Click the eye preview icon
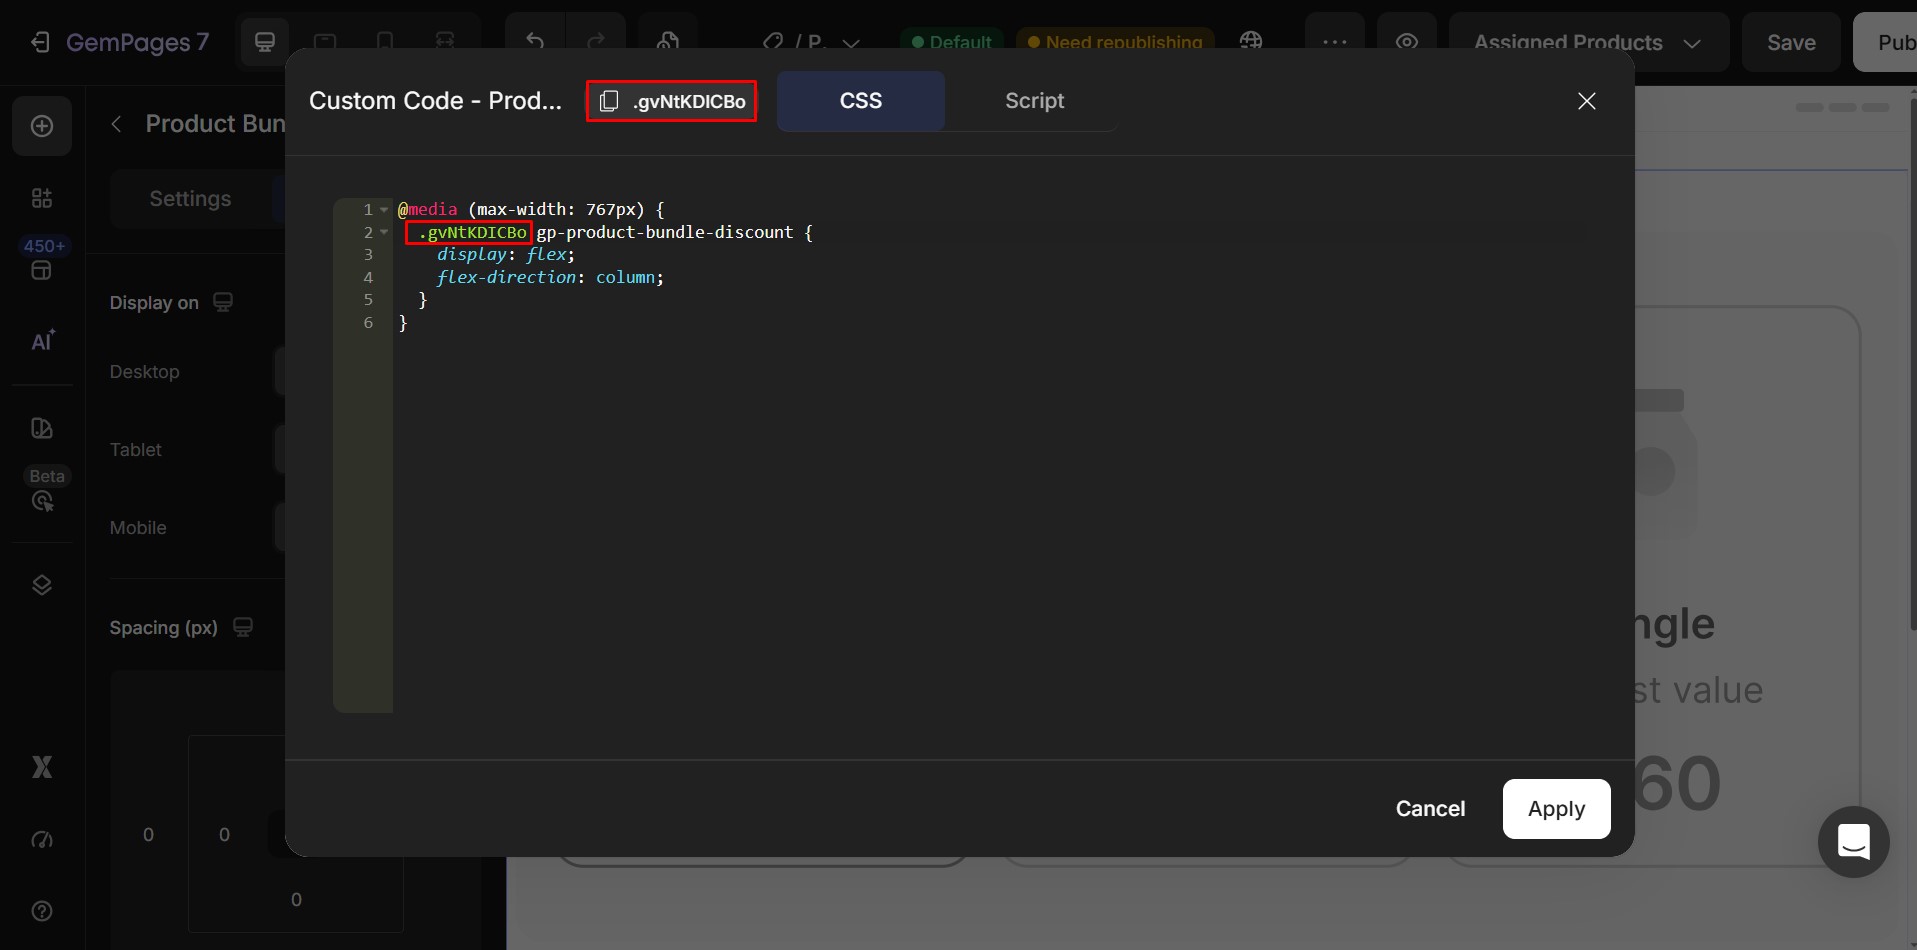 [1407, 42]
